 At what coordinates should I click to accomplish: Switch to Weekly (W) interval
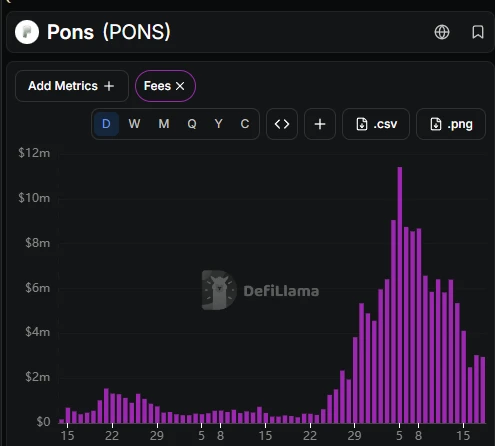pyautogui.click(x=134, y=124)
